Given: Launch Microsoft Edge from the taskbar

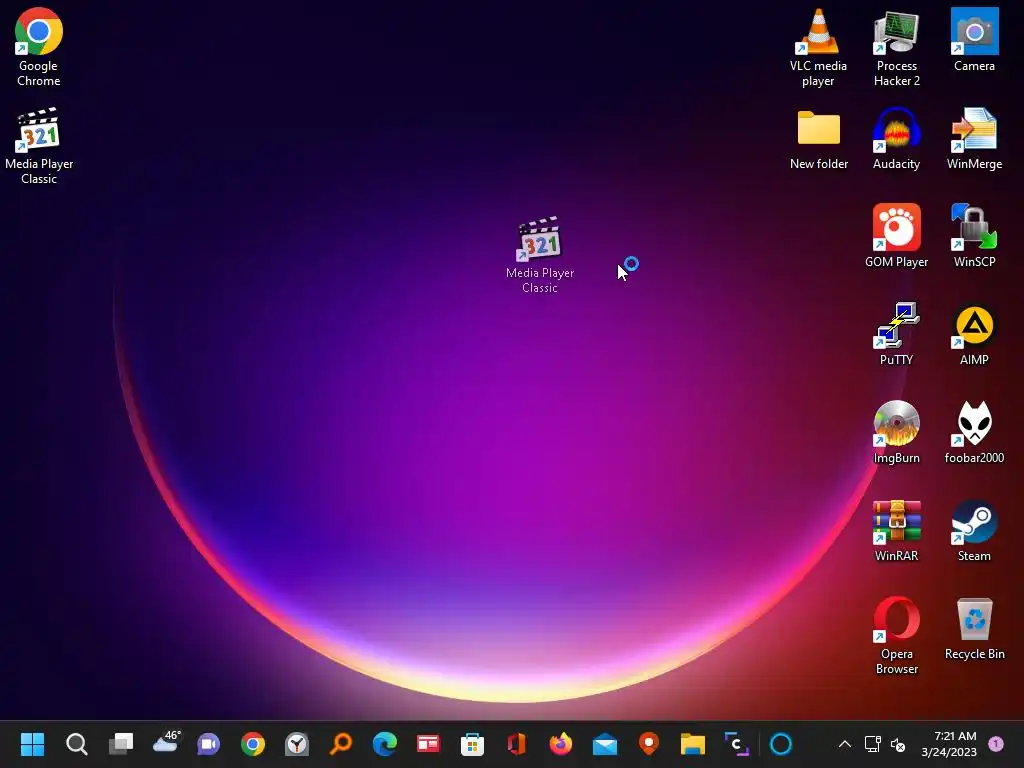Looking at the screenshot, I should (x=385, y=744).
